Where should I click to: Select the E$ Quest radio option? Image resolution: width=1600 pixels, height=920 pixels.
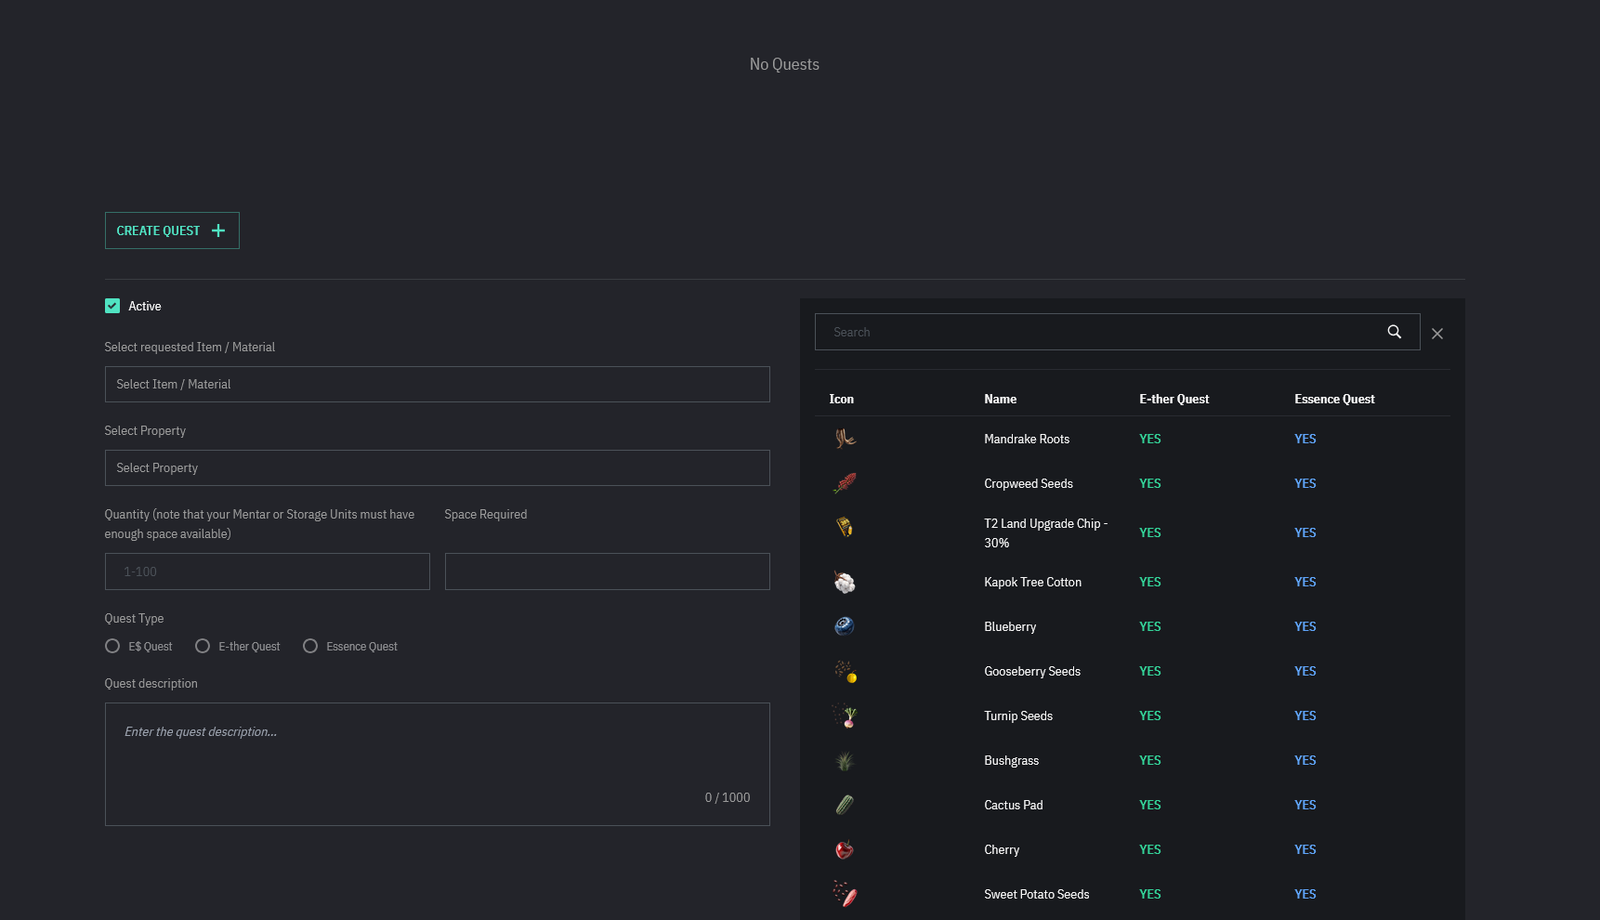click(113, 646)
